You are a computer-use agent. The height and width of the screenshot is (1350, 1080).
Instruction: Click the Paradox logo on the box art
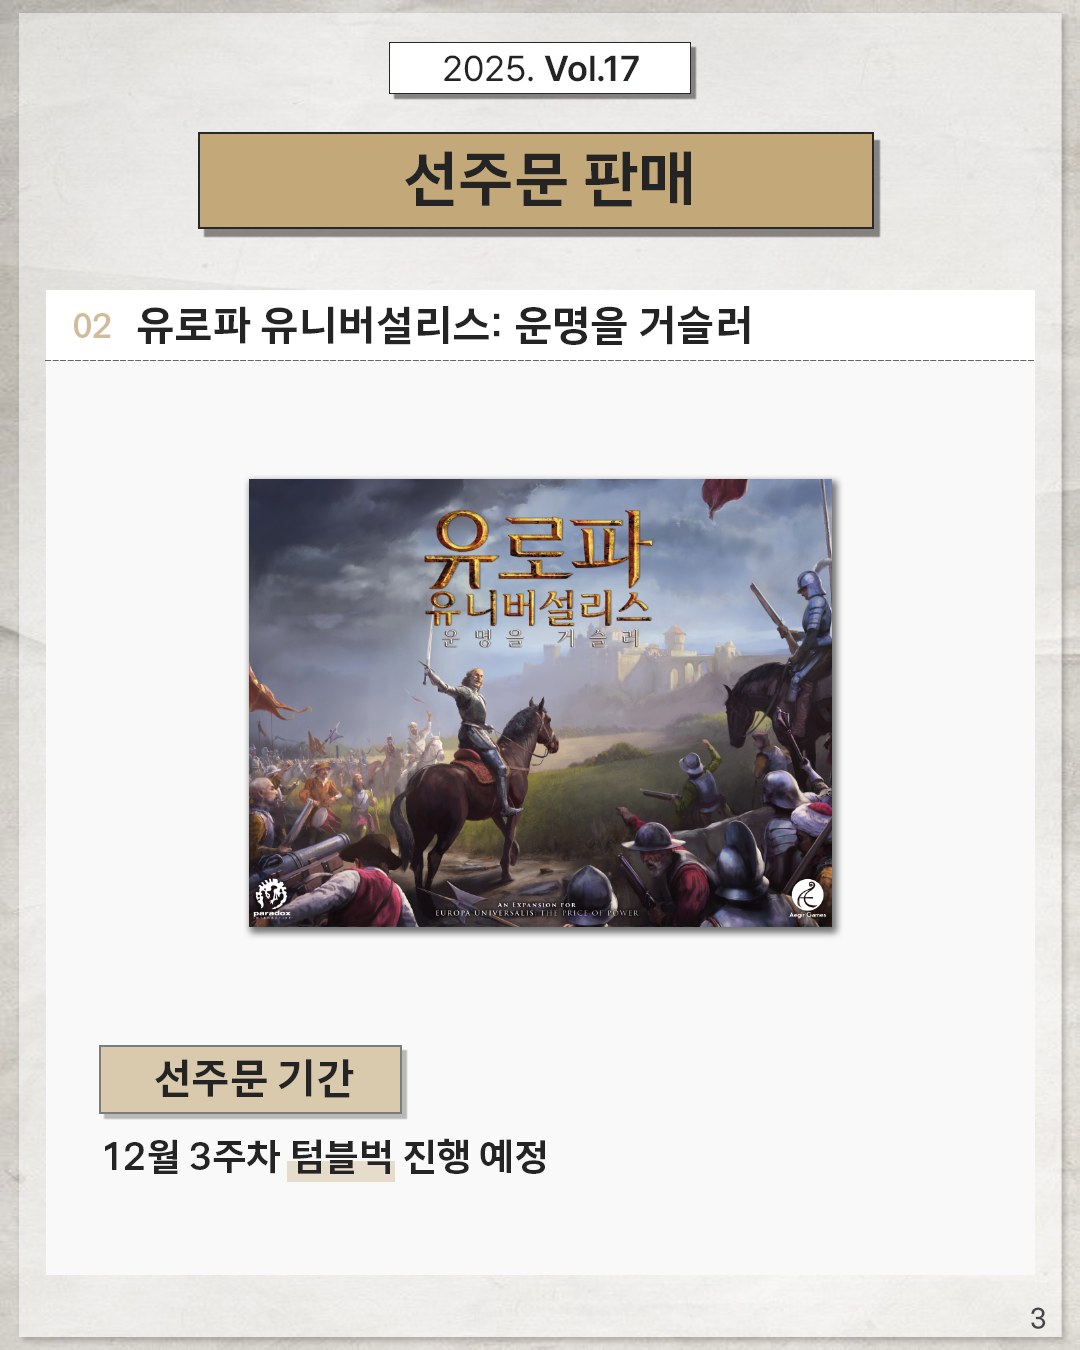(271, 897)
